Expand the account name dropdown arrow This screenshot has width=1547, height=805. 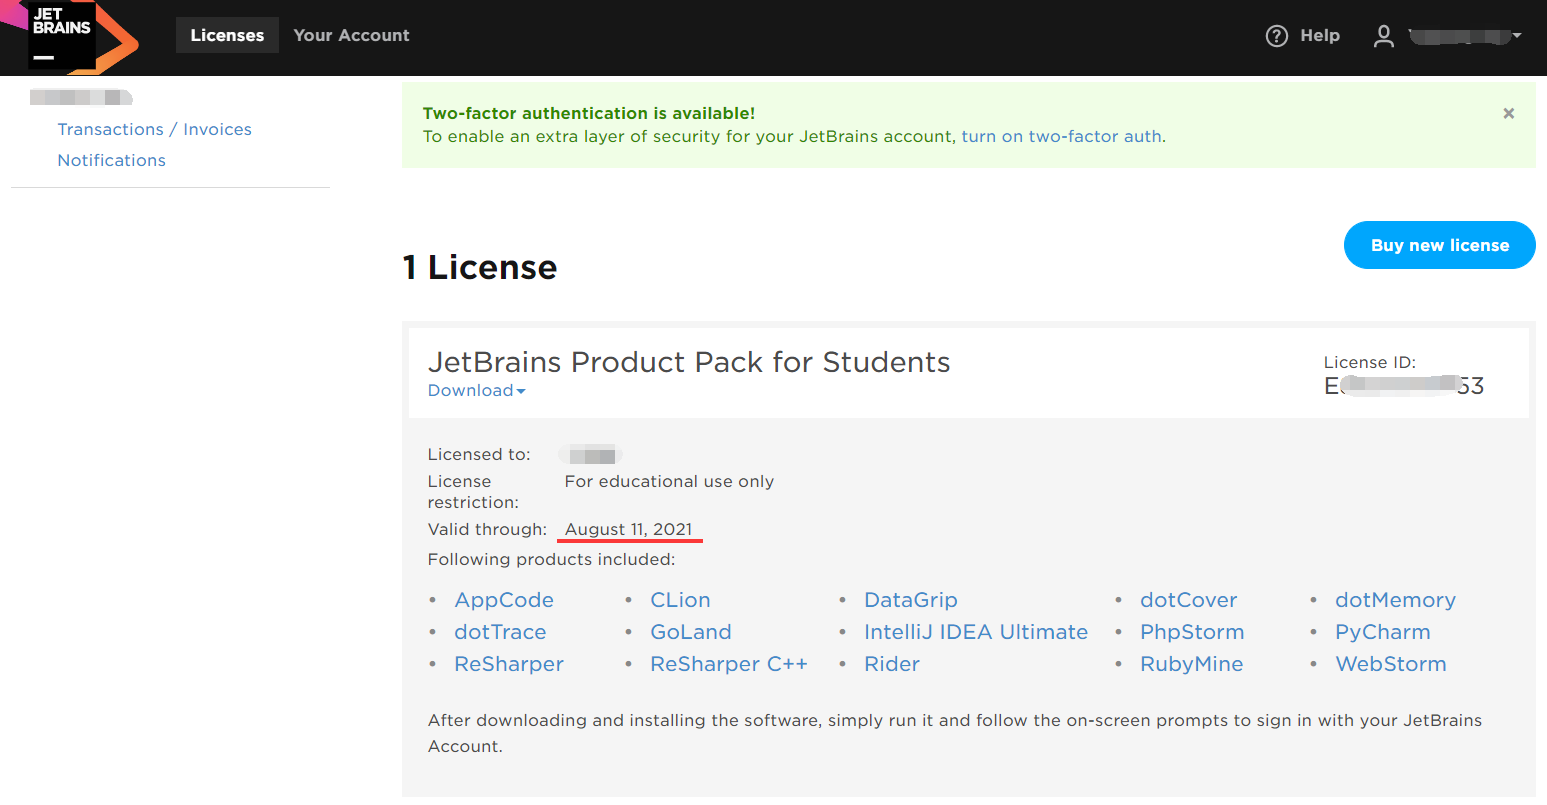click(1517, 36)
